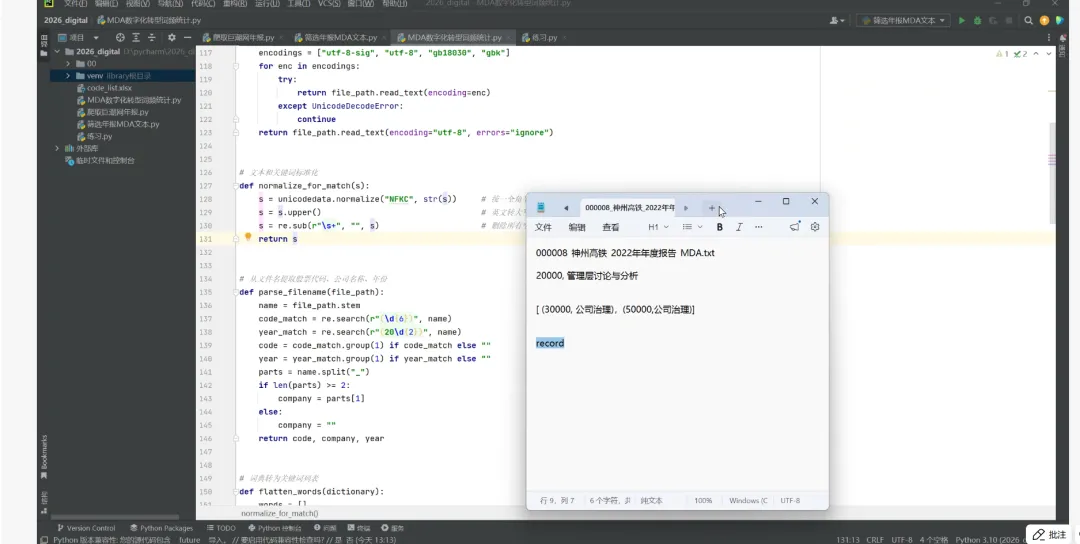Open Notepad more formatting options ellipsis
Image resolution: width=1080 pixels, height=544 pixels.
(x=758, y=227)
